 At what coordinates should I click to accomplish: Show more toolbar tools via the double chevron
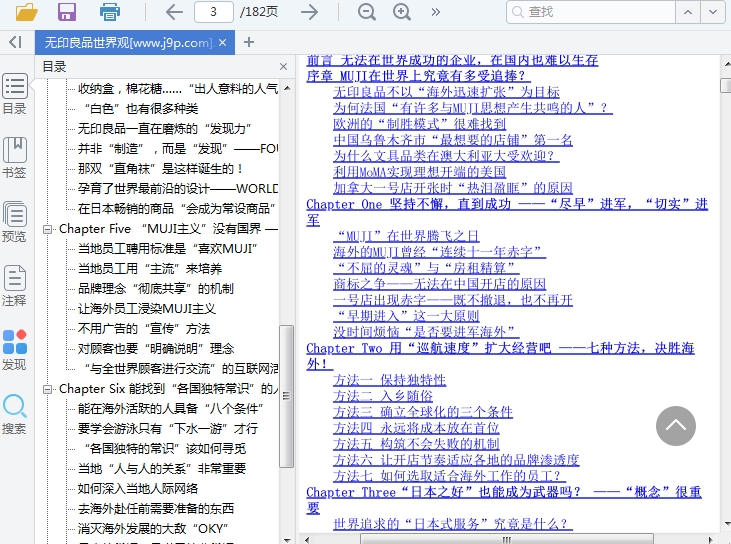pos(435,12)
